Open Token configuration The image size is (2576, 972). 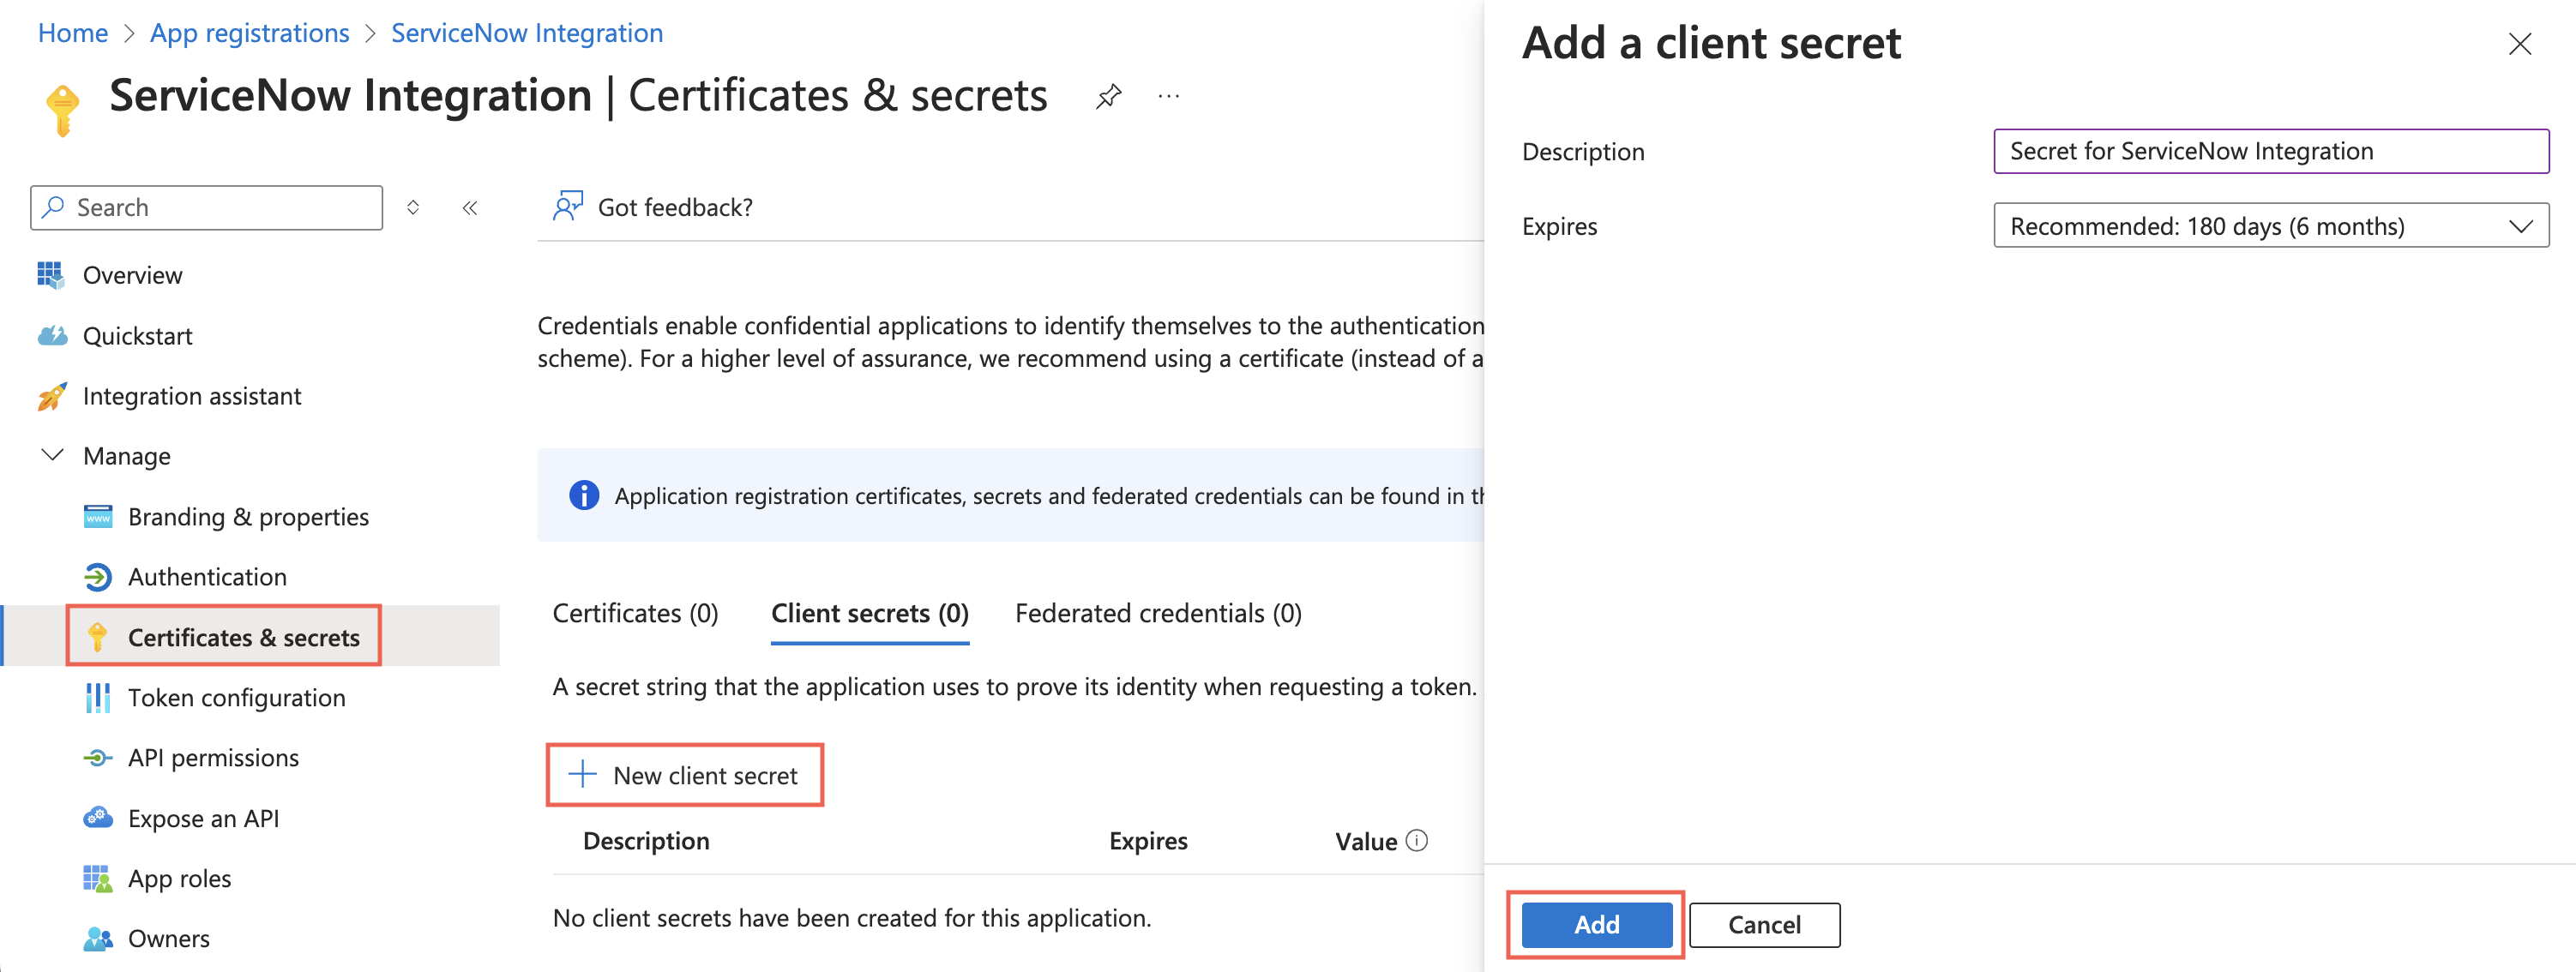(237, 698)
